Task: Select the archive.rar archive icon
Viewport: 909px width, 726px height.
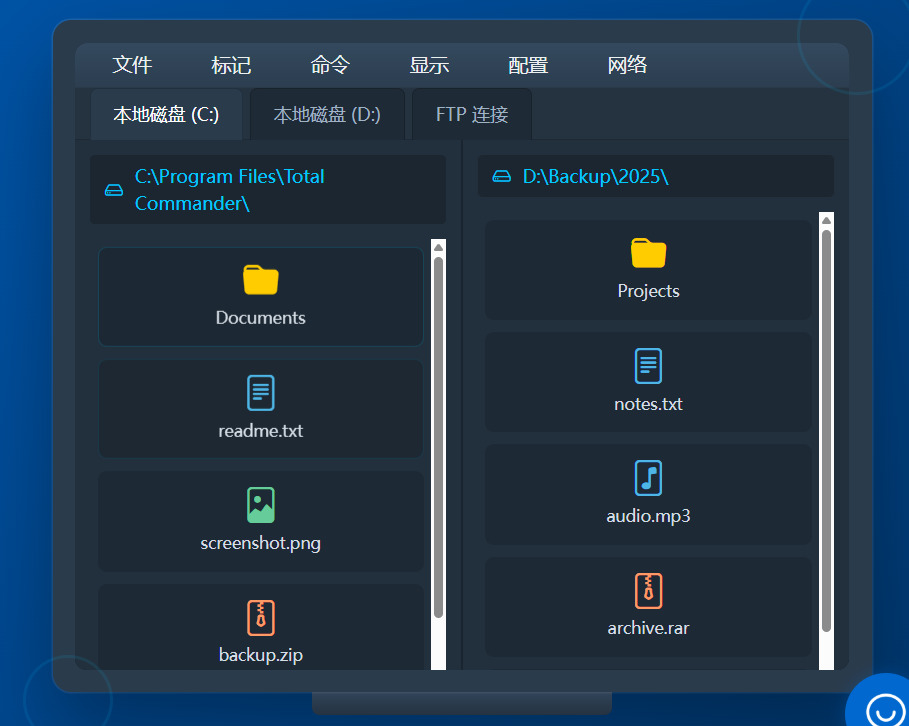Action: pos(648,591)
